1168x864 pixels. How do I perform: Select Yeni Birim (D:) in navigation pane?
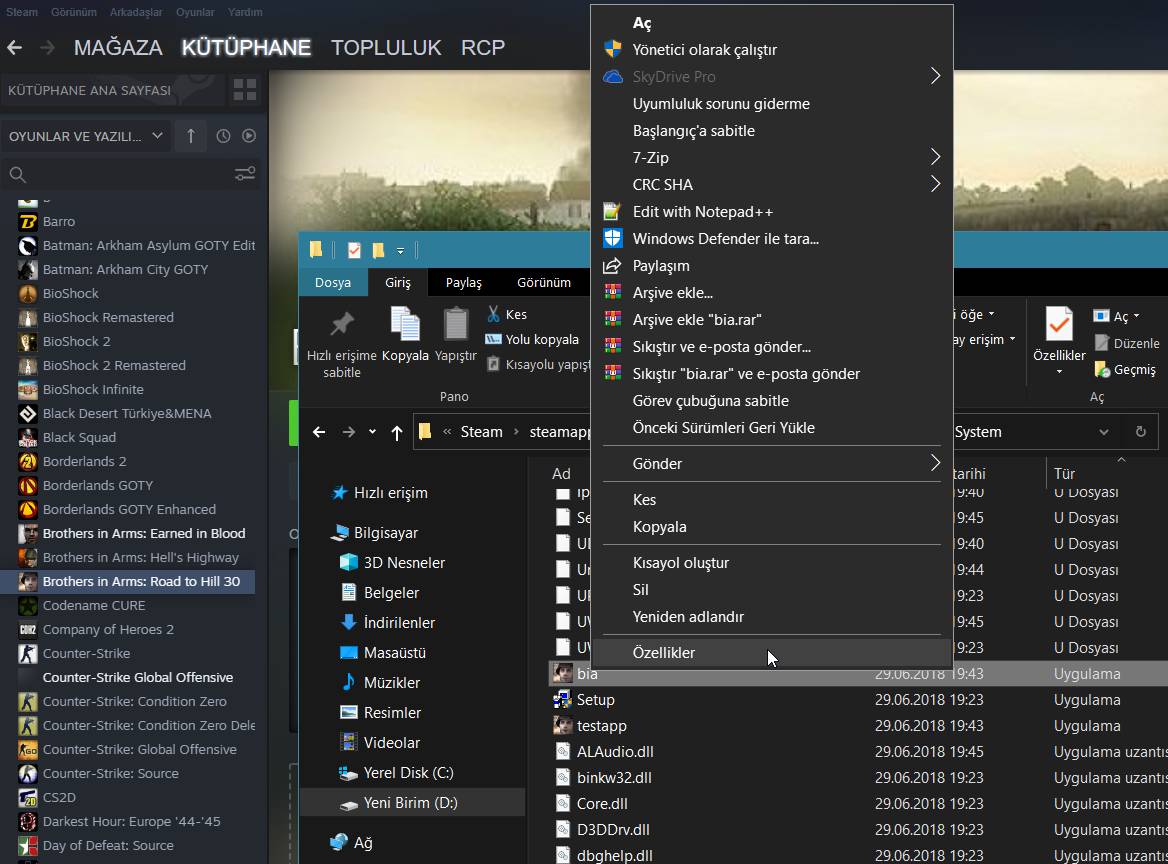pyautogui.click(x=413, y=803)
